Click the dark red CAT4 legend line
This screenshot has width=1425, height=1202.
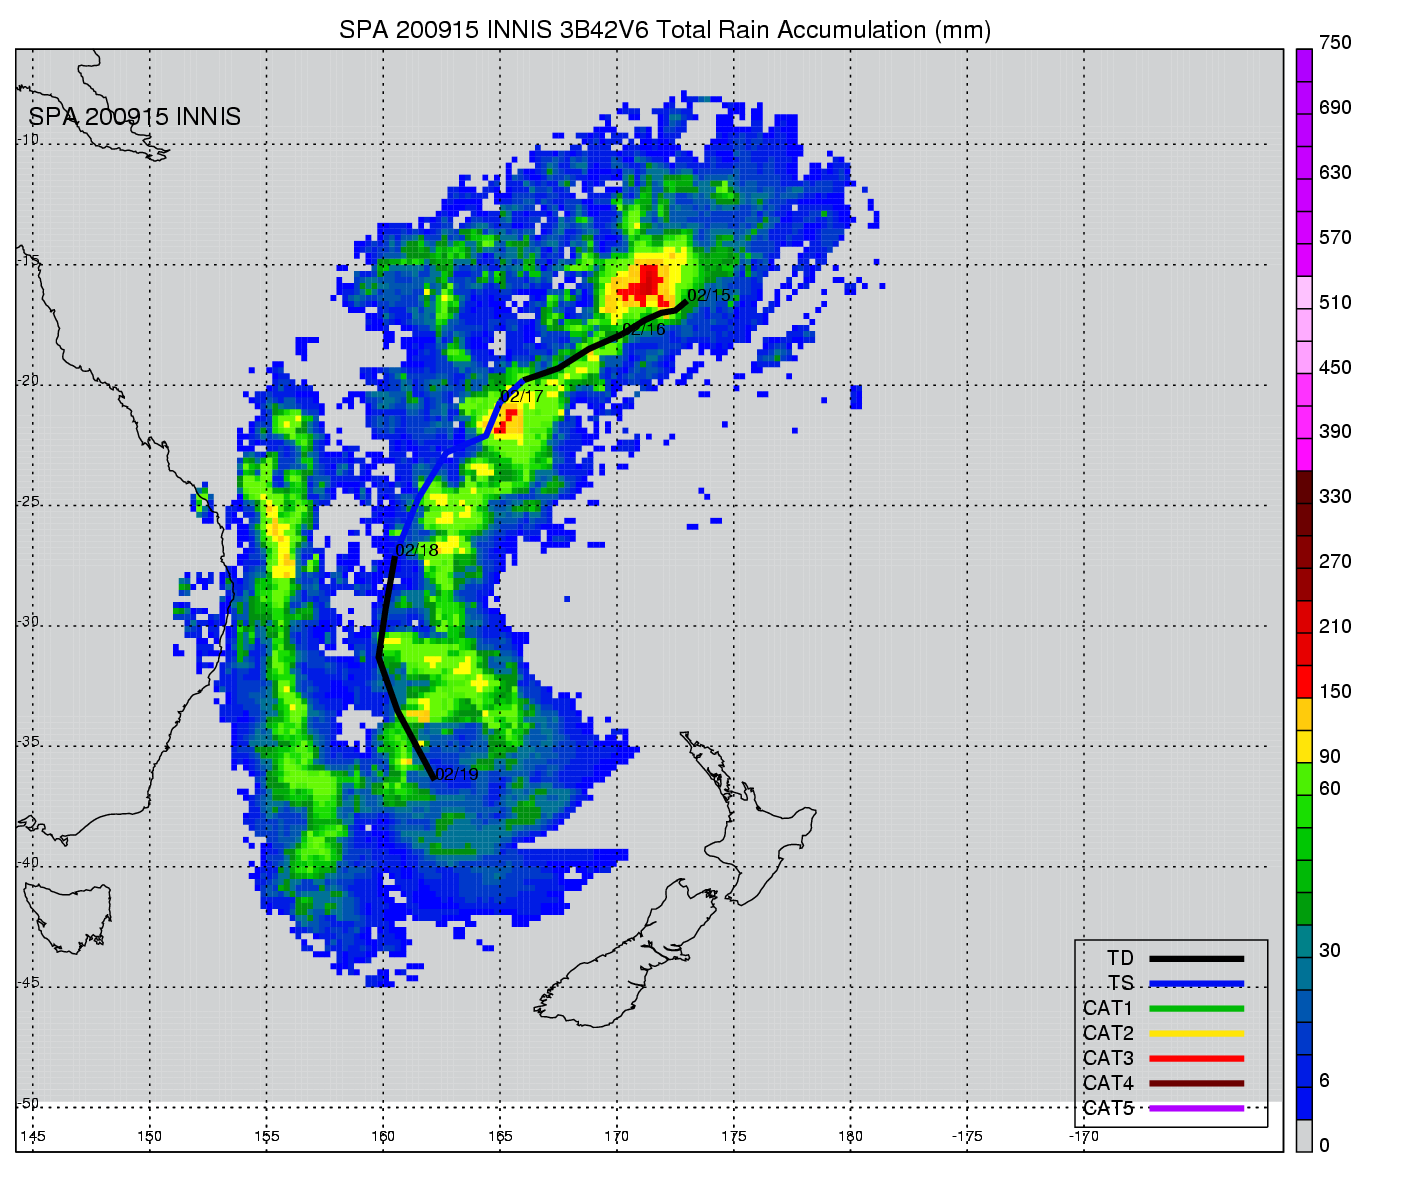[1196, 1083]
